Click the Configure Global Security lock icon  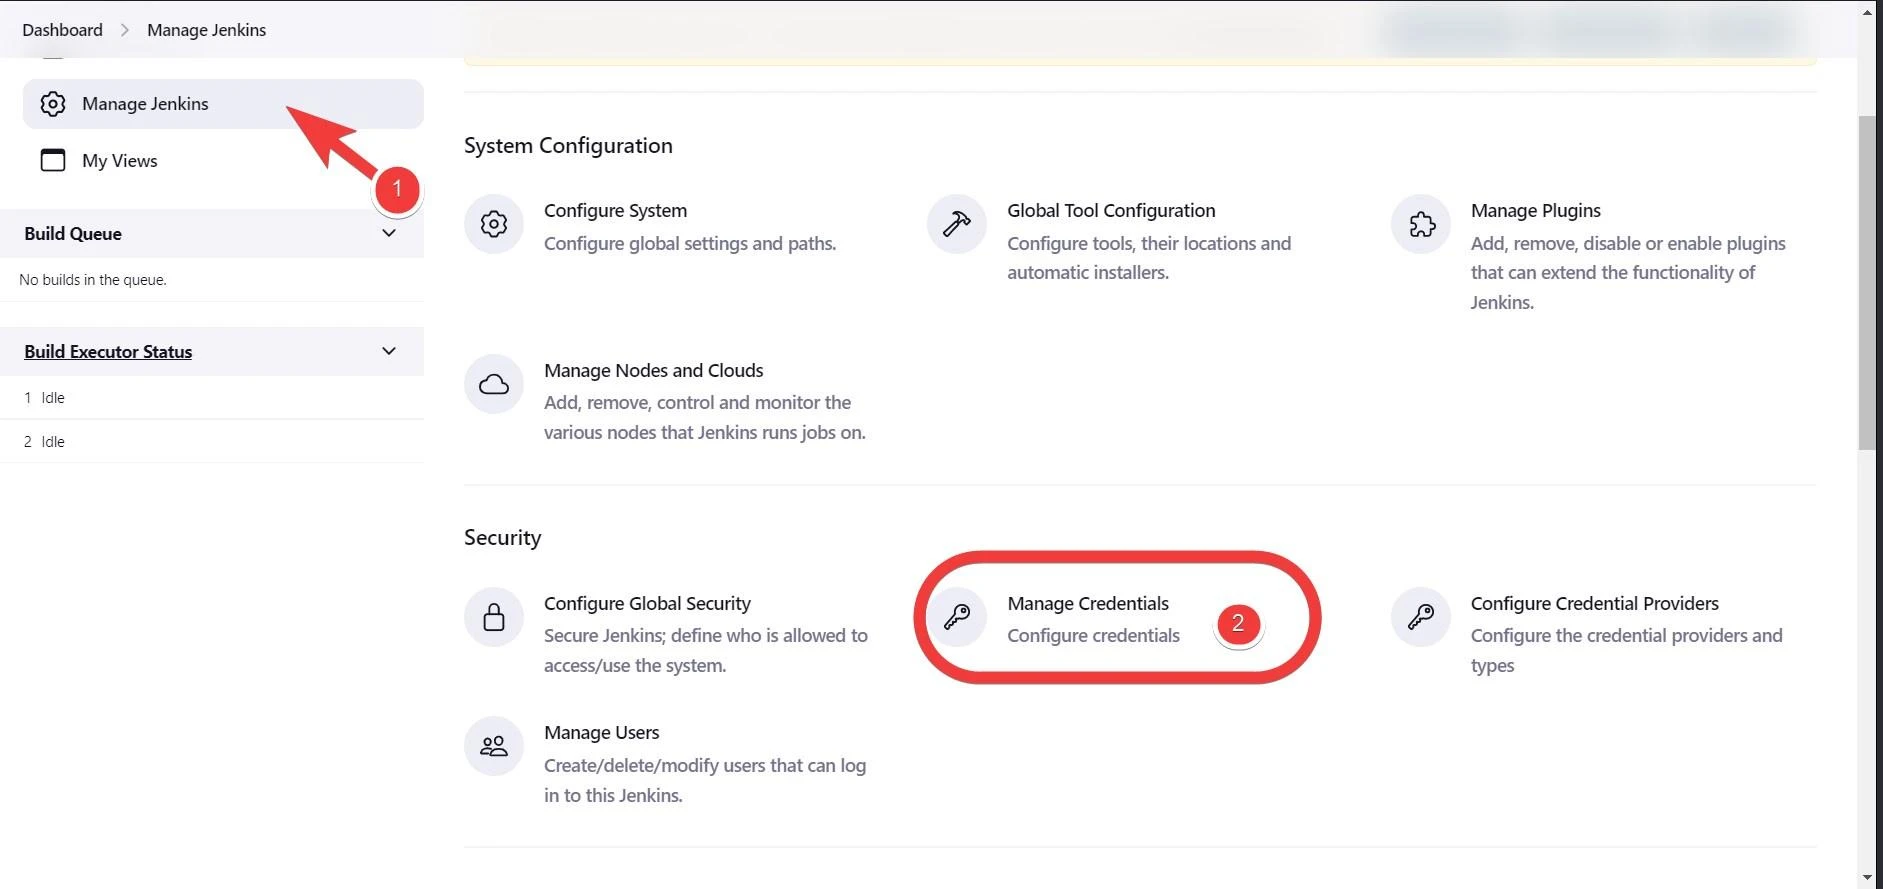tap(494, 617)
